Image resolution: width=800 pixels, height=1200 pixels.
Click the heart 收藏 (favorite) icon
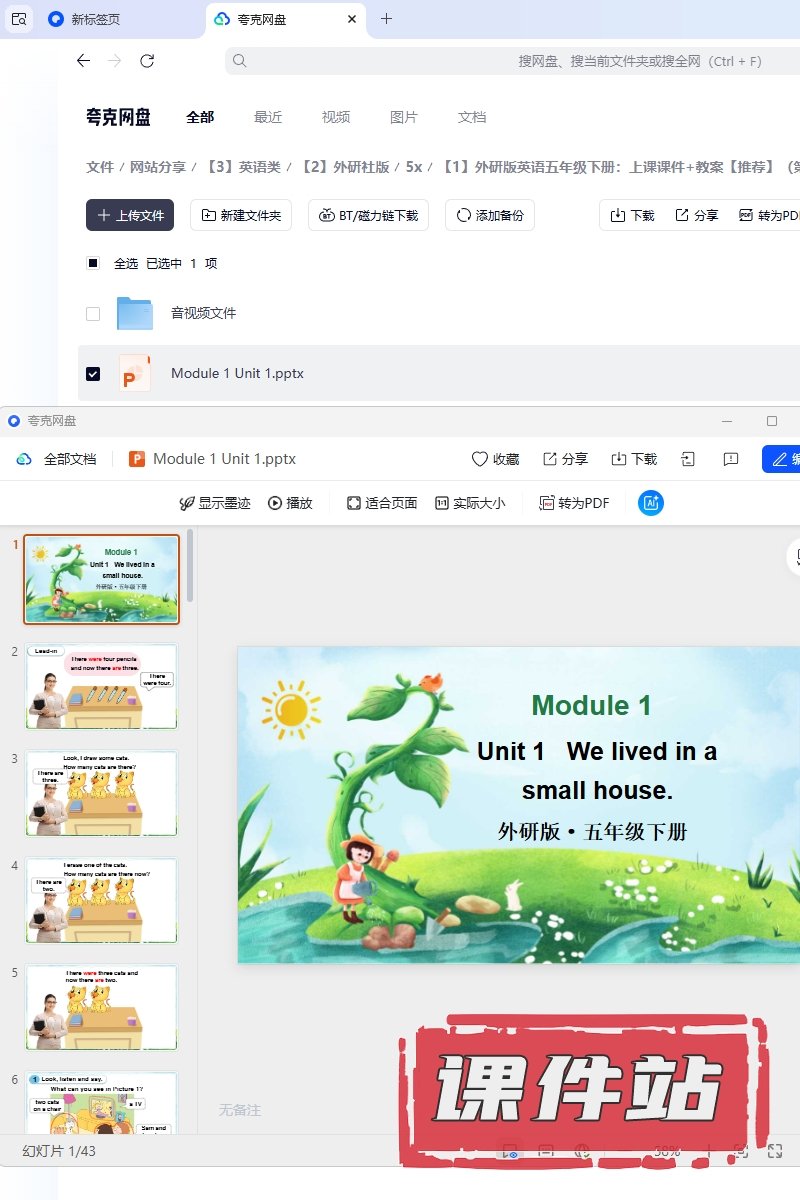tap(496, 459)
